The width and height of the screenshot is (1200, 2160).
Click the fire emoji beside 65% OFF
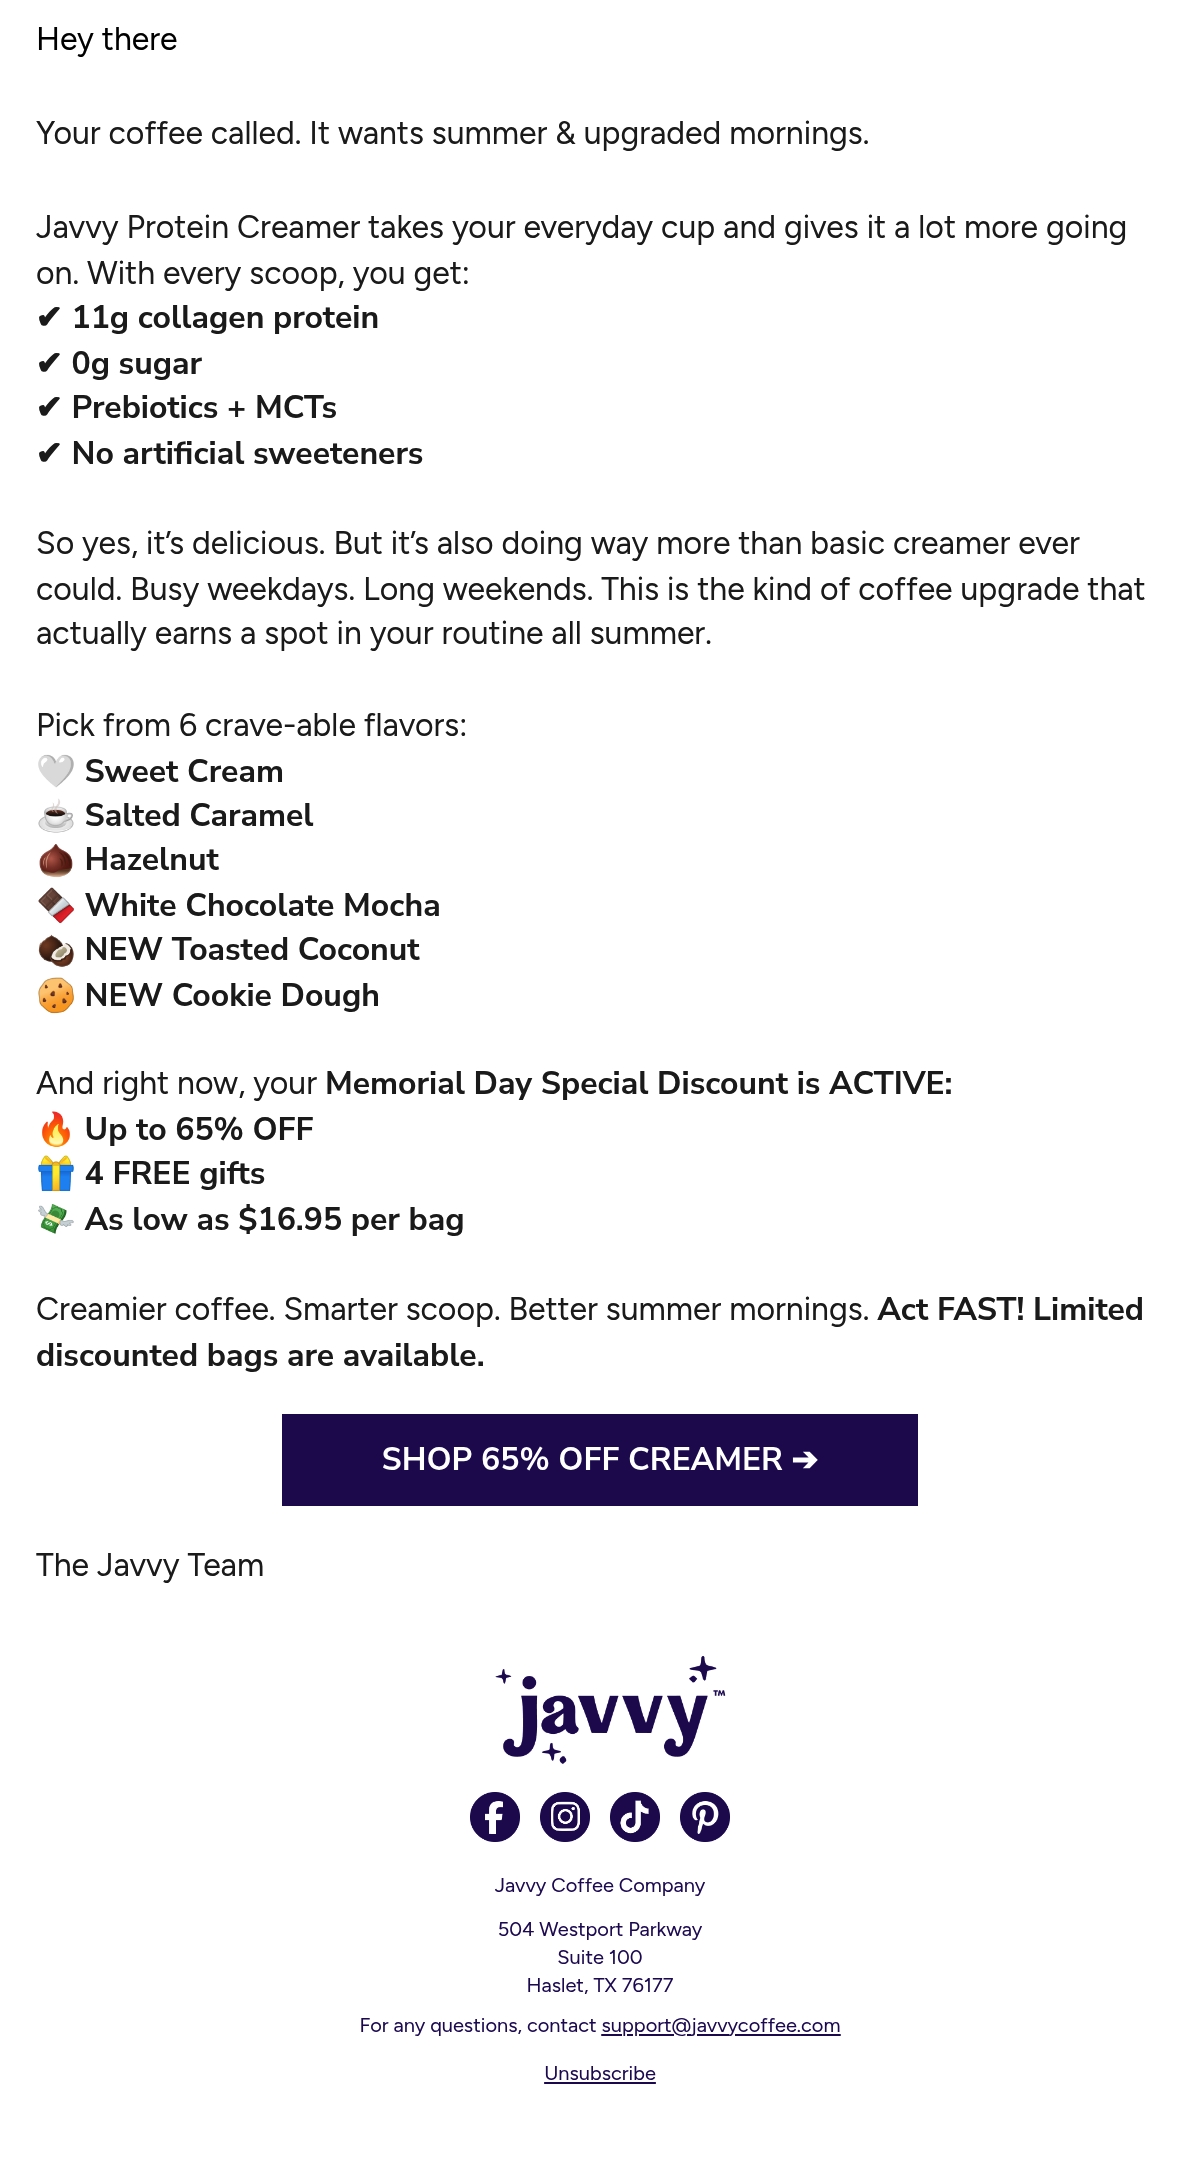coord(56,1130)
